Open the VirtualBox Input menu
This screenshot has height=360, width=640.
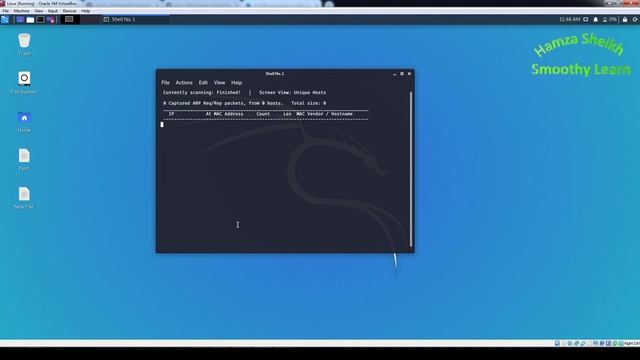coord(53,11)
